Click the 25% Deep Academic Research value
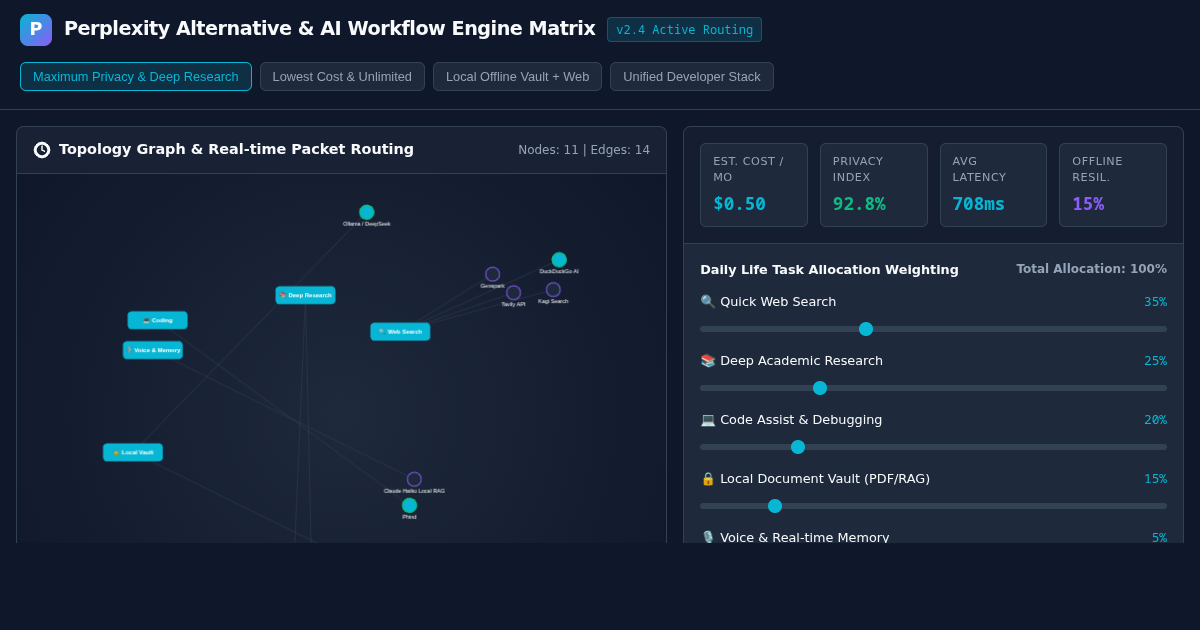Image resolution: width=1200 pixels, height=630 pixels. pyautogui.click(x=1155, y=361)
